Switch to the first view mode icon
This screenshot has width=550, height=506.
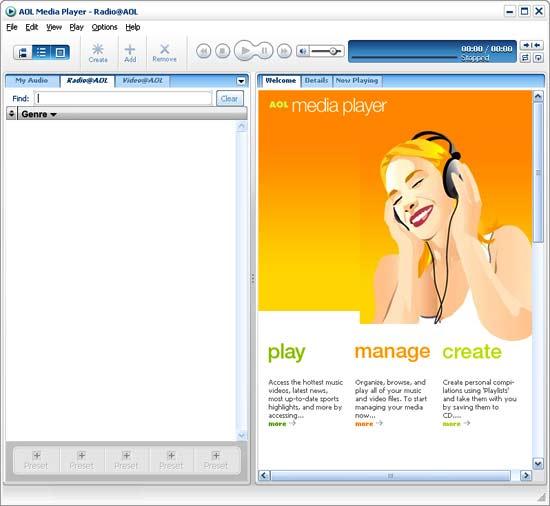tap(23, 53)
